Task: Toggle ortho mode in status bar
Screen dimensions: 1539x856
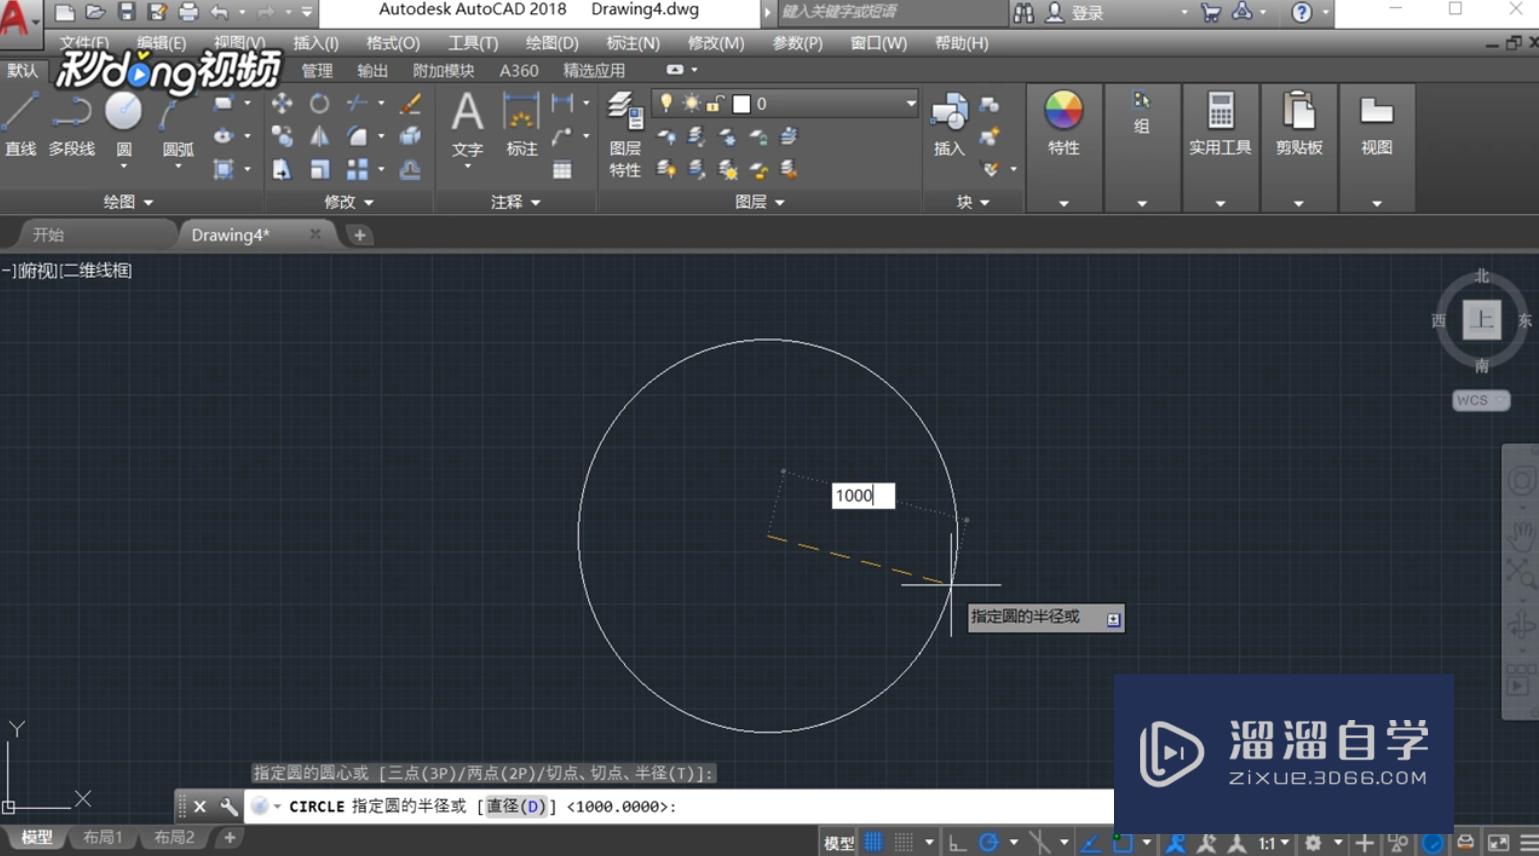Action: (957, 843)
